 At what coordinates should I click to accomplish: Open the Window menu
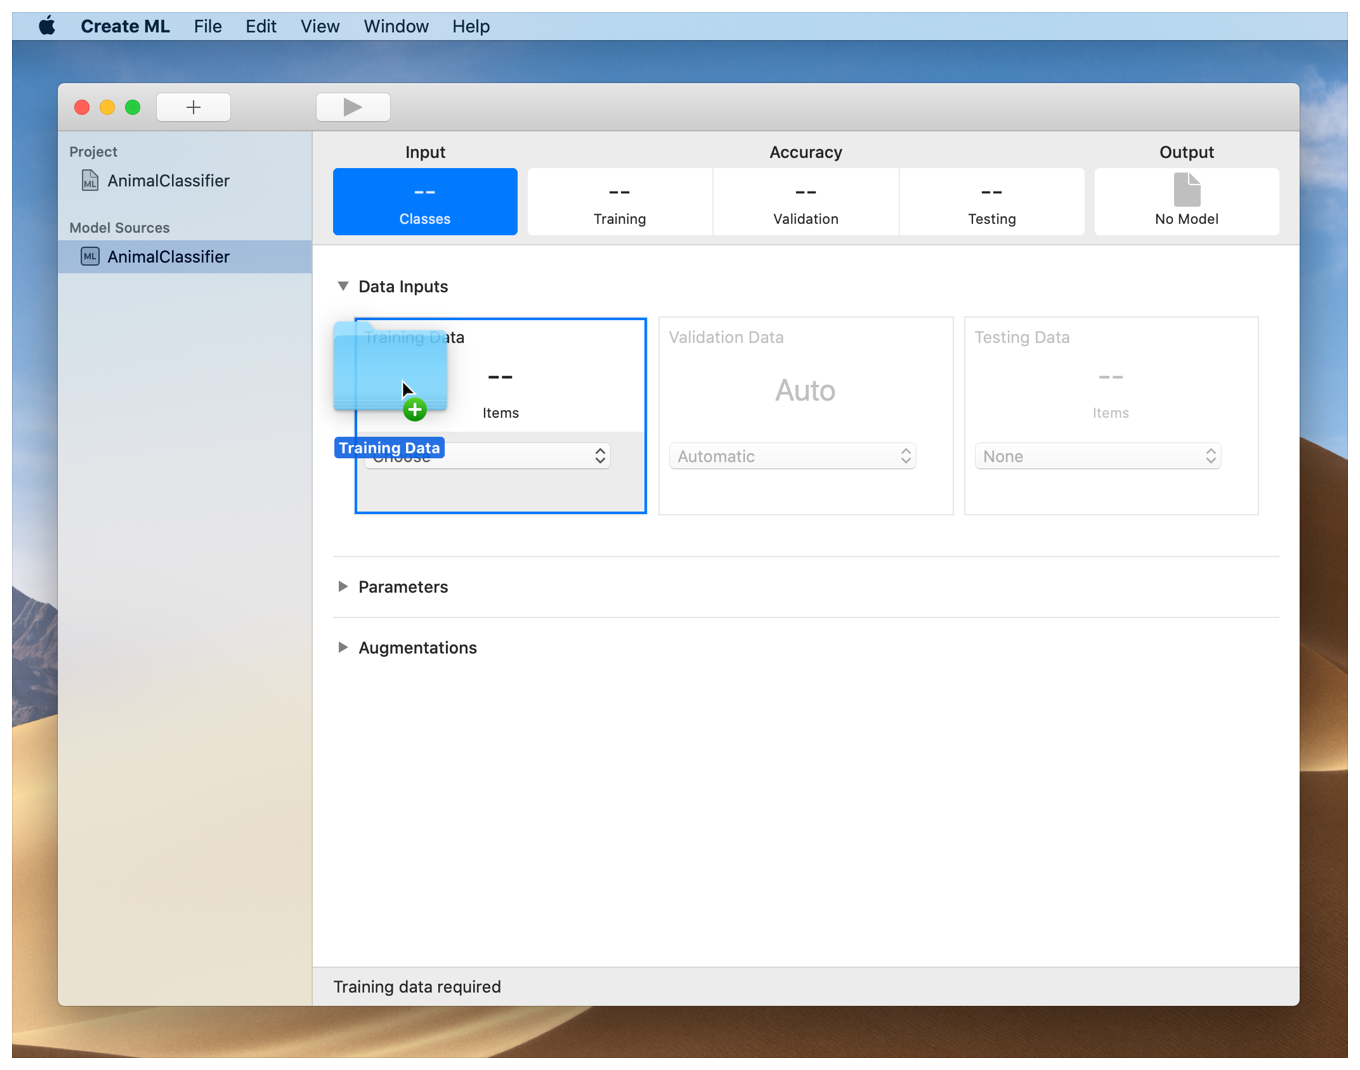click(396, 26)
